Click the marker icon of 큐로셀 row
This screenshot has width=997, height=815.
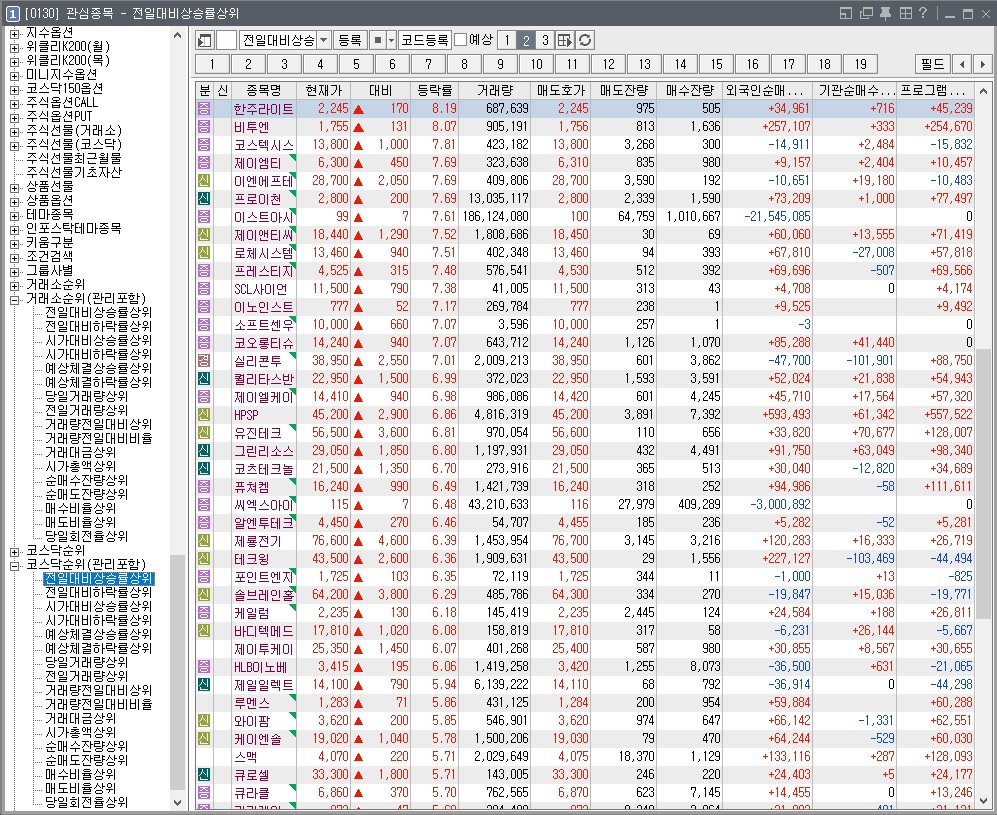pyautogui.click(x=203, y=774)
